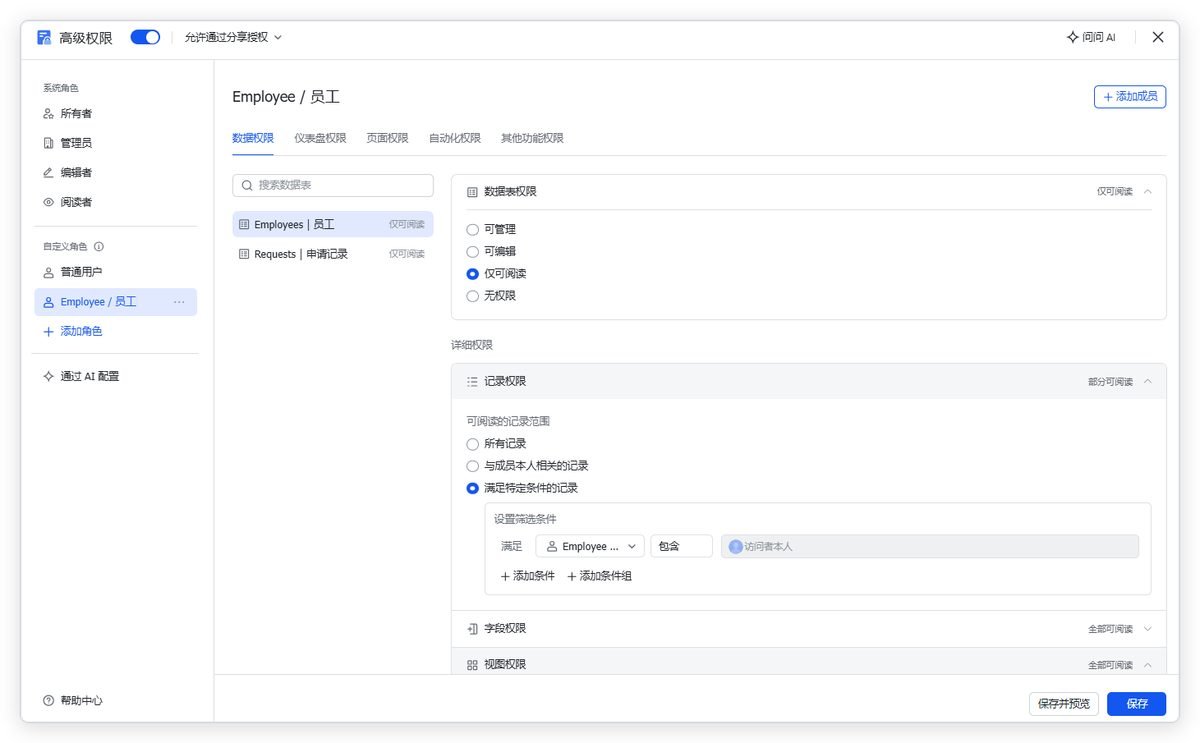Select the 所有记录 radio option

pos(473,444)
